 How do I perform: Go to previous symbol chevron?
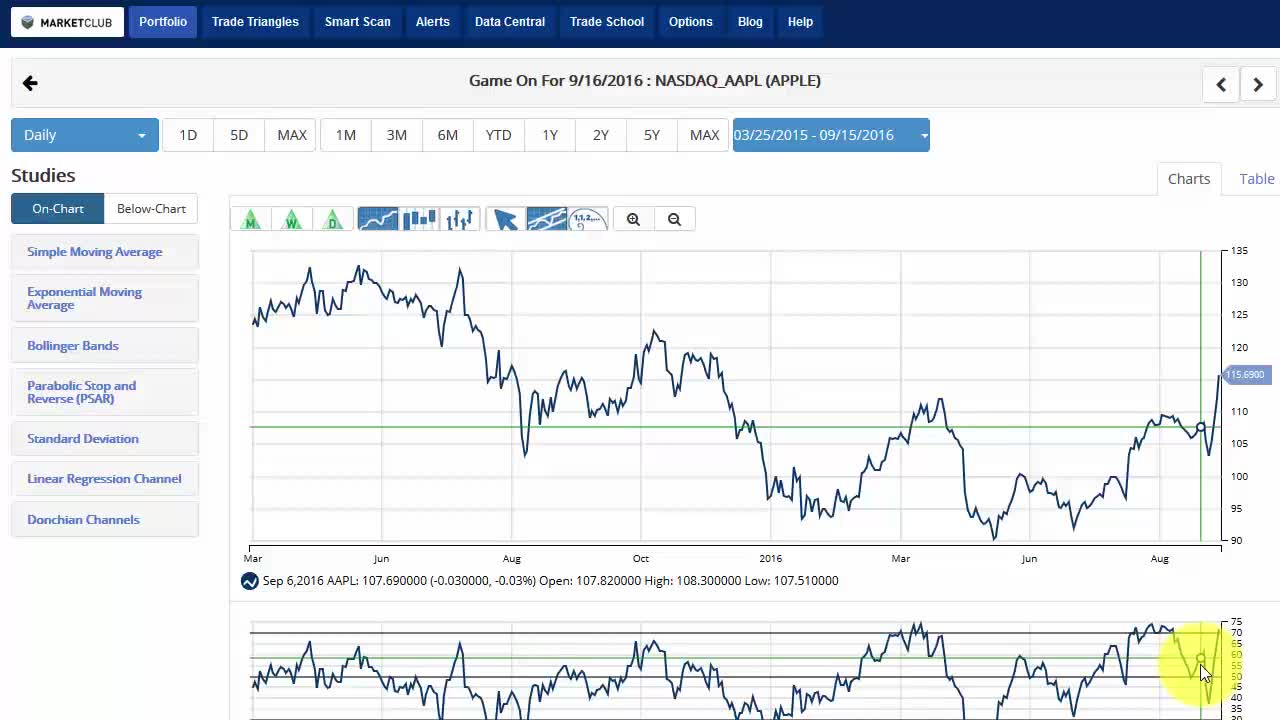pyautogui.click(x=1221, y=85)
